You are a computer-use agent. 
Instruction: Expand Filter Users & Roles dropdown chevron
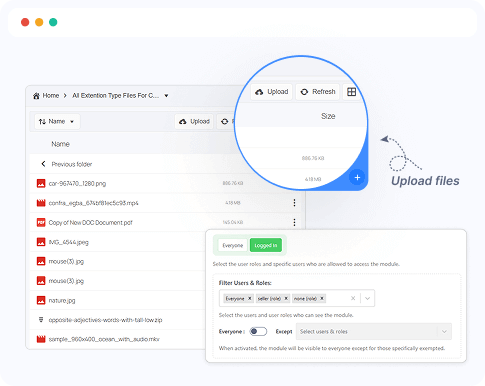pyautogui.click(x=367, y=298)
